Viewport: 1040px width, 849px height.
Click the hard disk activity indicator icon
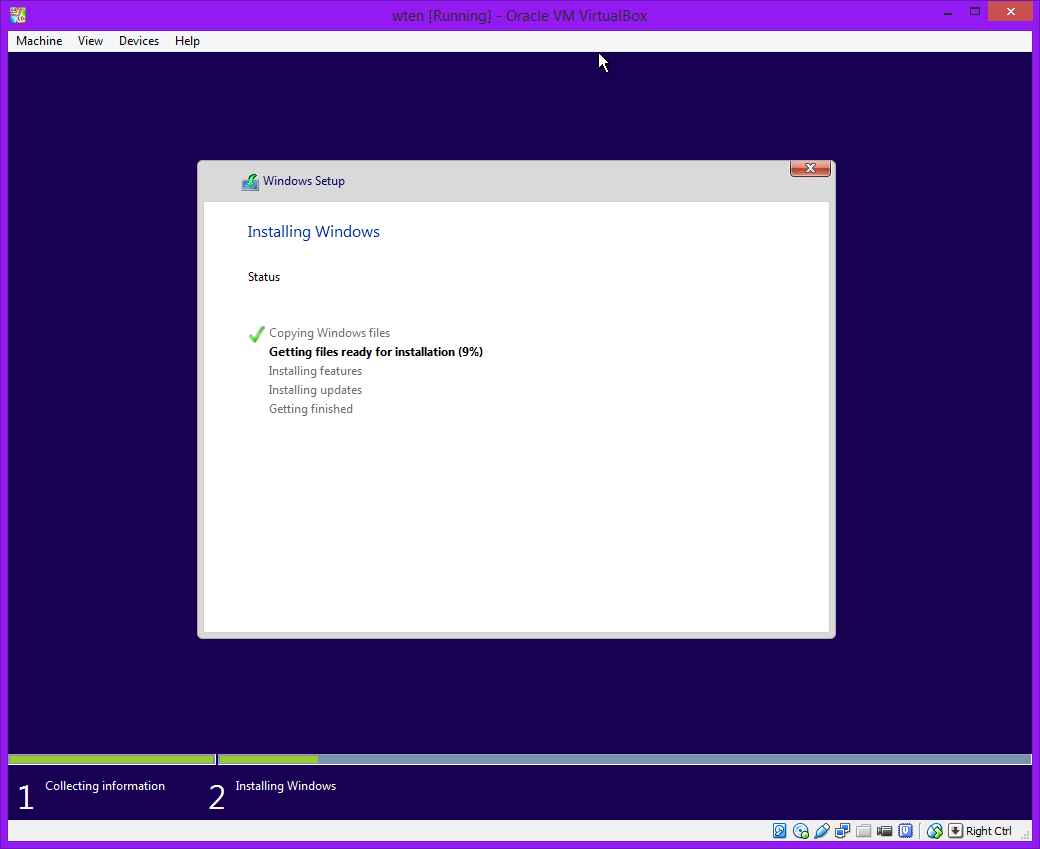(780, 831)
